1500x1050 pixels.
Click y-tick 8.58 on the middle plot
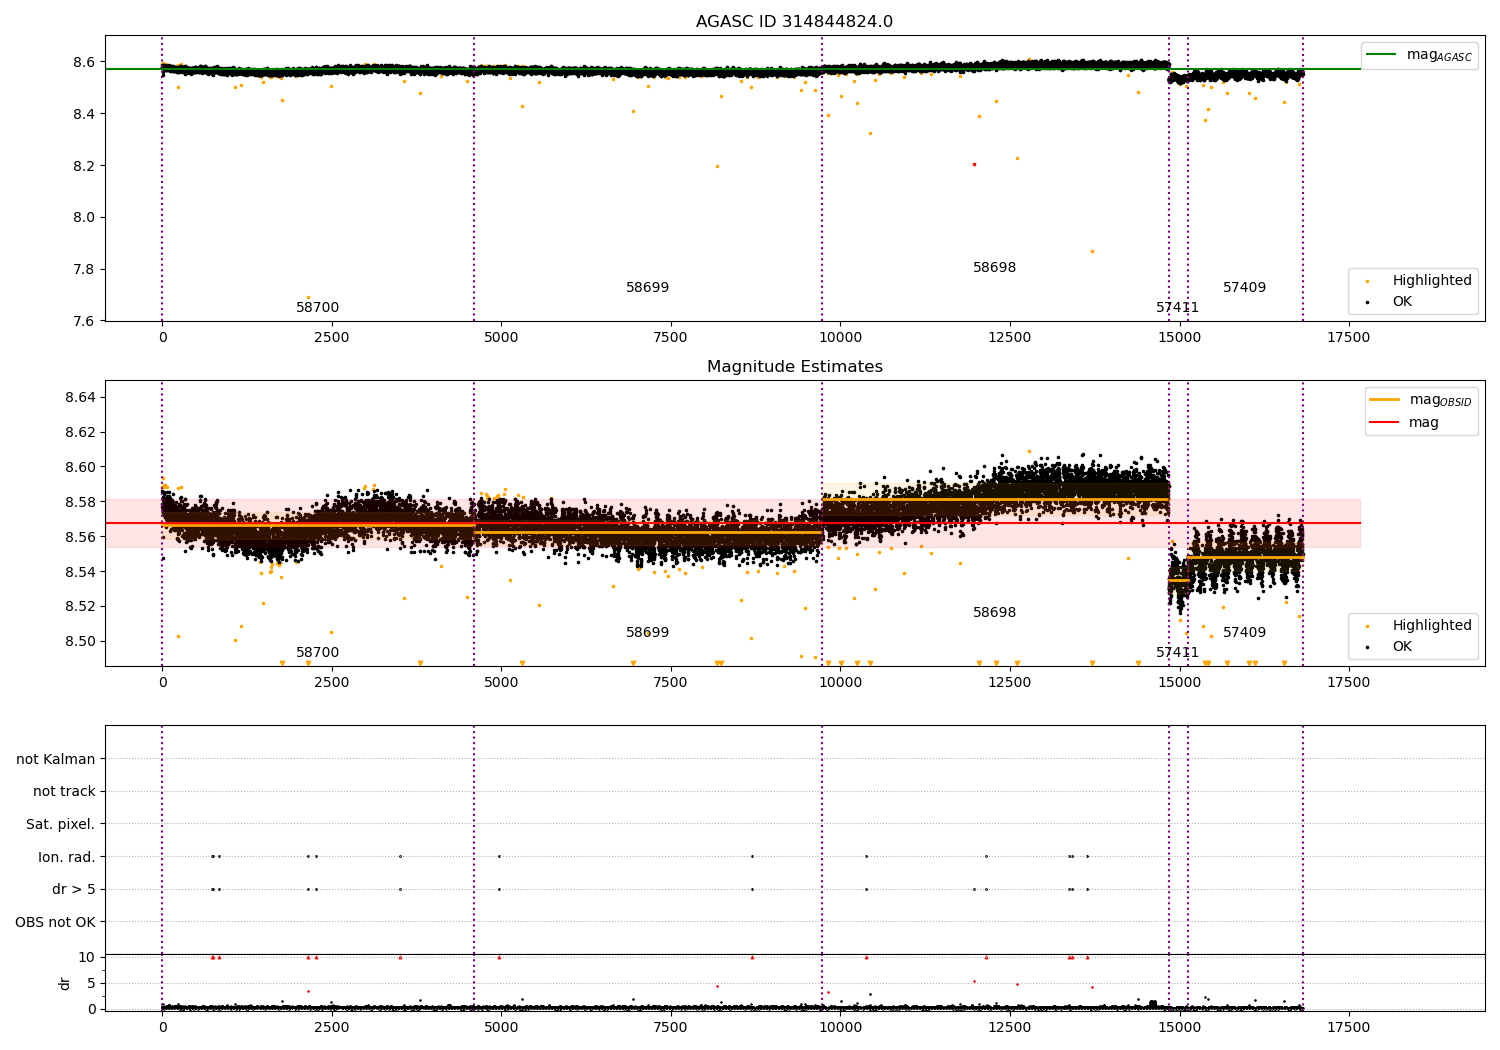[80, 502]
